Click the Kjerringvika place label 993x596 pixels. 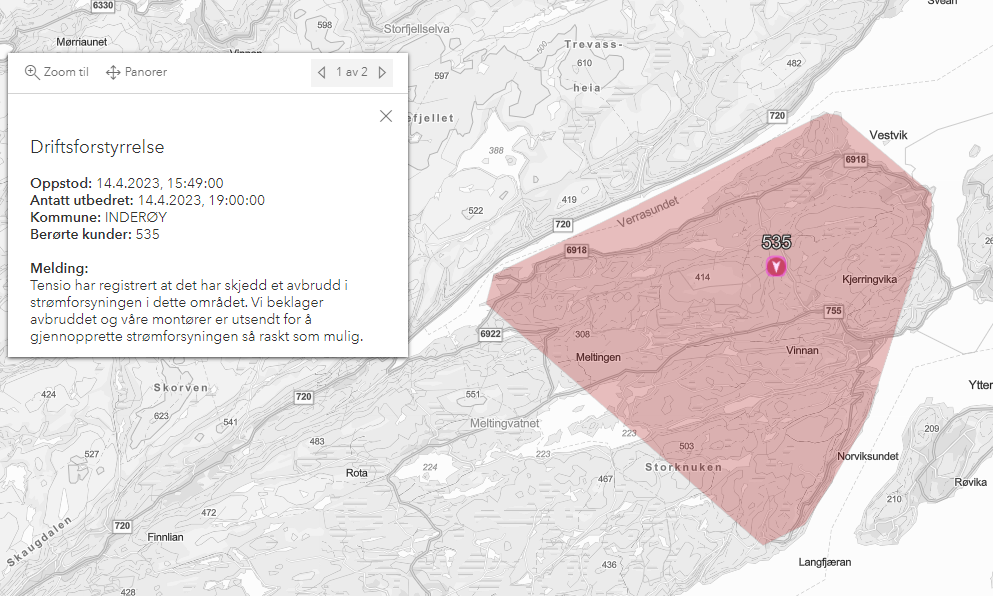pos(870,281)
